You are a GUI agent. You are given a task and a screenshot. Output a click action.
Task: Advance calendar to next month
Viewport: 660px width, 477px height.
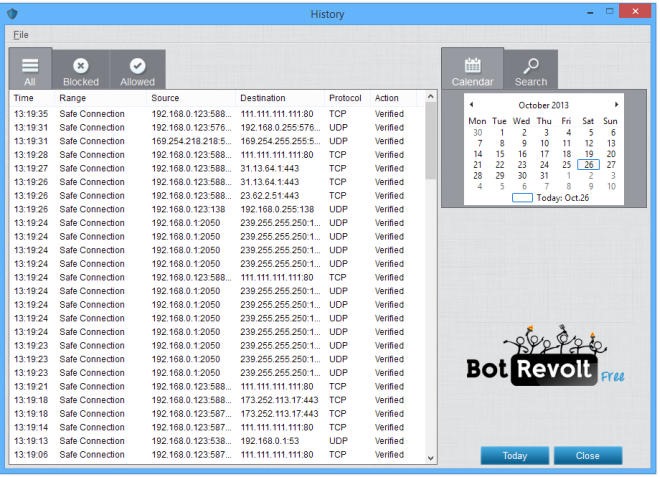pyautogui.click(x=617, y=104)
